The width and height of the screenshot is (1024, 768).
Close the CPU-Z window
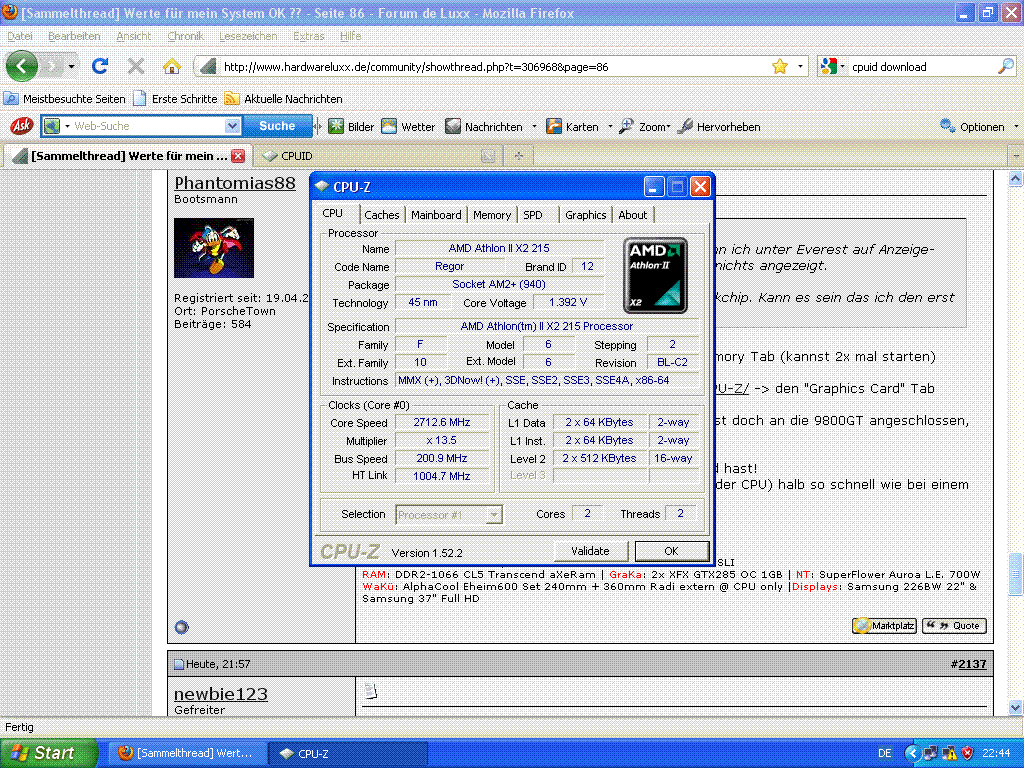[700, 187]
